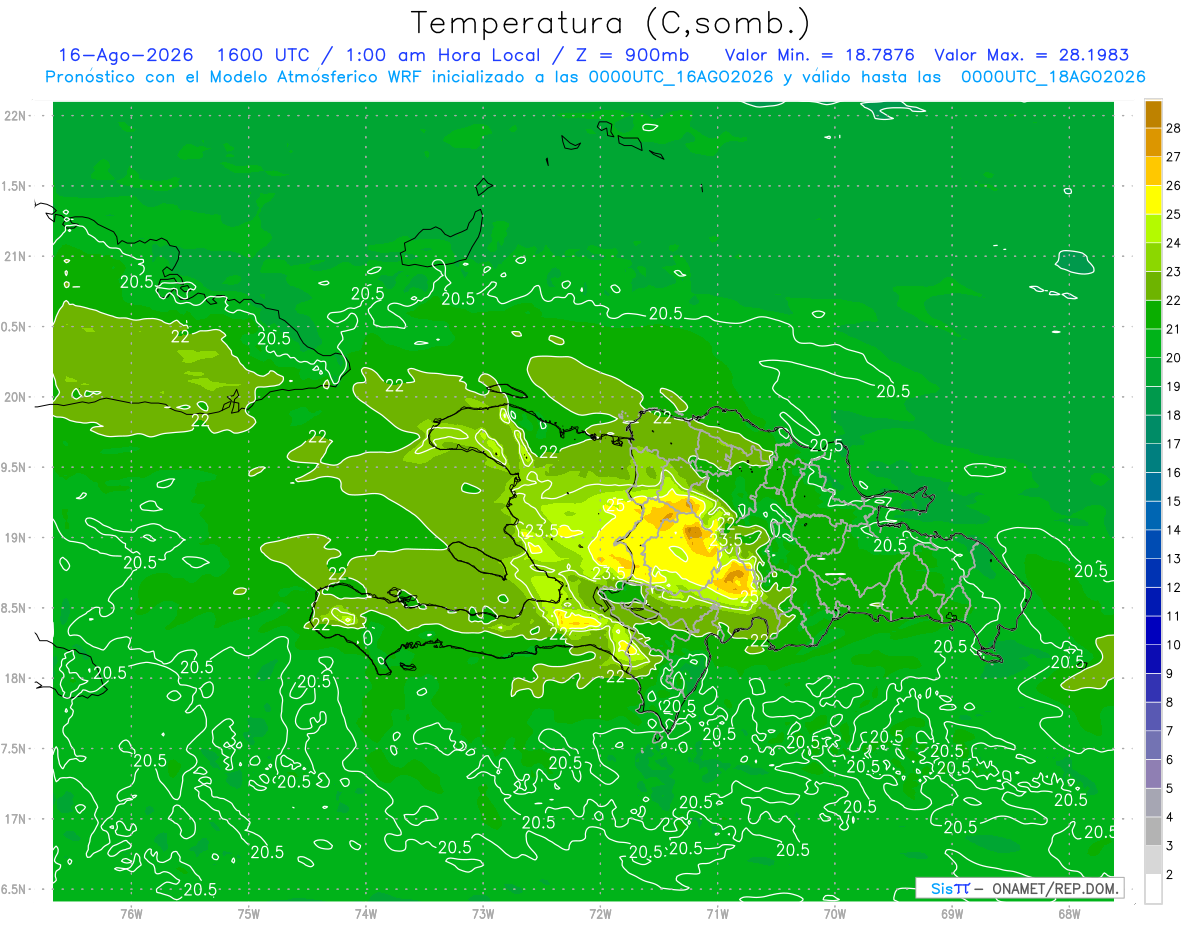Click the legend scale label '2'
This screenshot has width=1200, height=927.
(x=1170, y=875)
